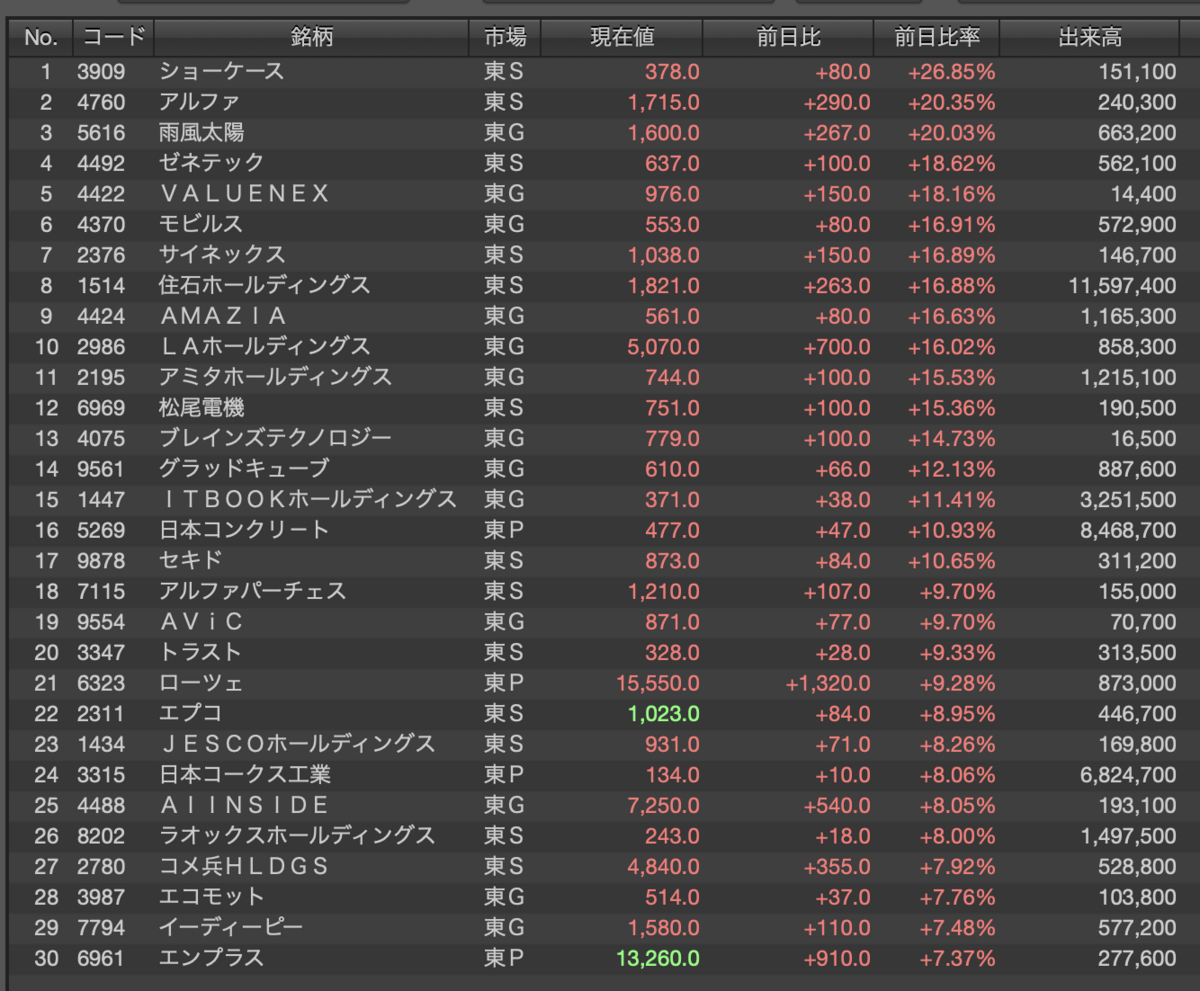Select the エンプラス stock name
1200x991 pixels.
(211, 958)
